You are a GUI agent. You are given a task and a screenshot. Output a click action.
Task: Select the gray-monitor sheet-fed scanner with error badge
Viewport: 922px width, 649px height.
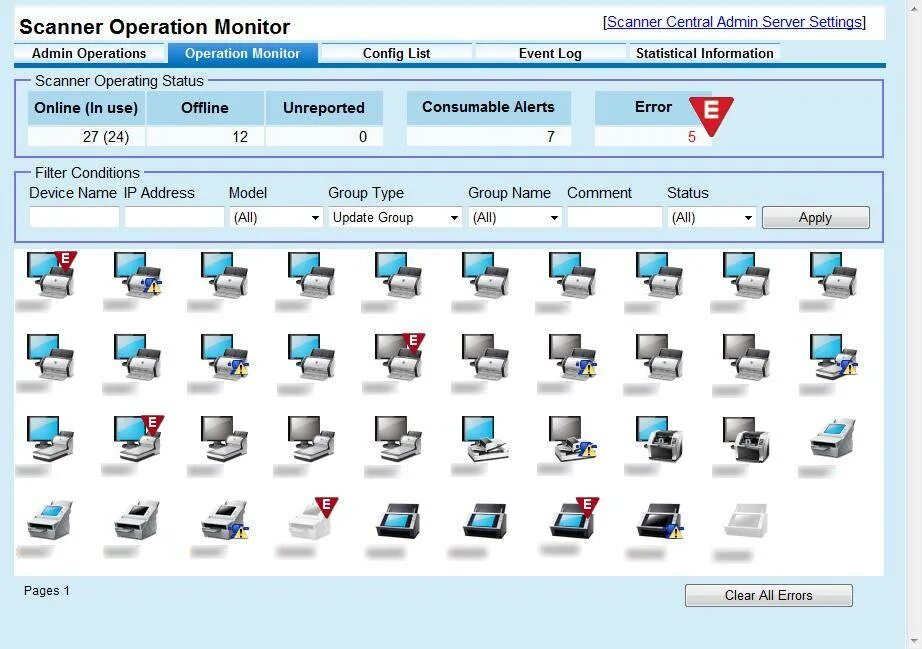(x=399, y=356)
